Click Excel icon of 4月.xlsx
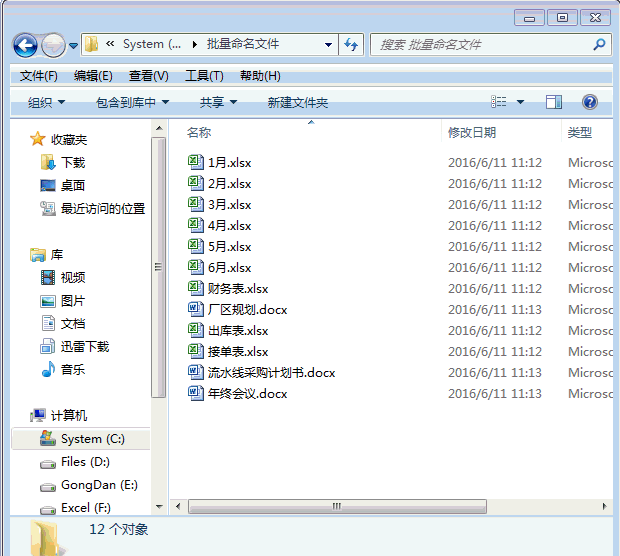The height and width of the screenshot is (556, 620). (x=195, y=225)
